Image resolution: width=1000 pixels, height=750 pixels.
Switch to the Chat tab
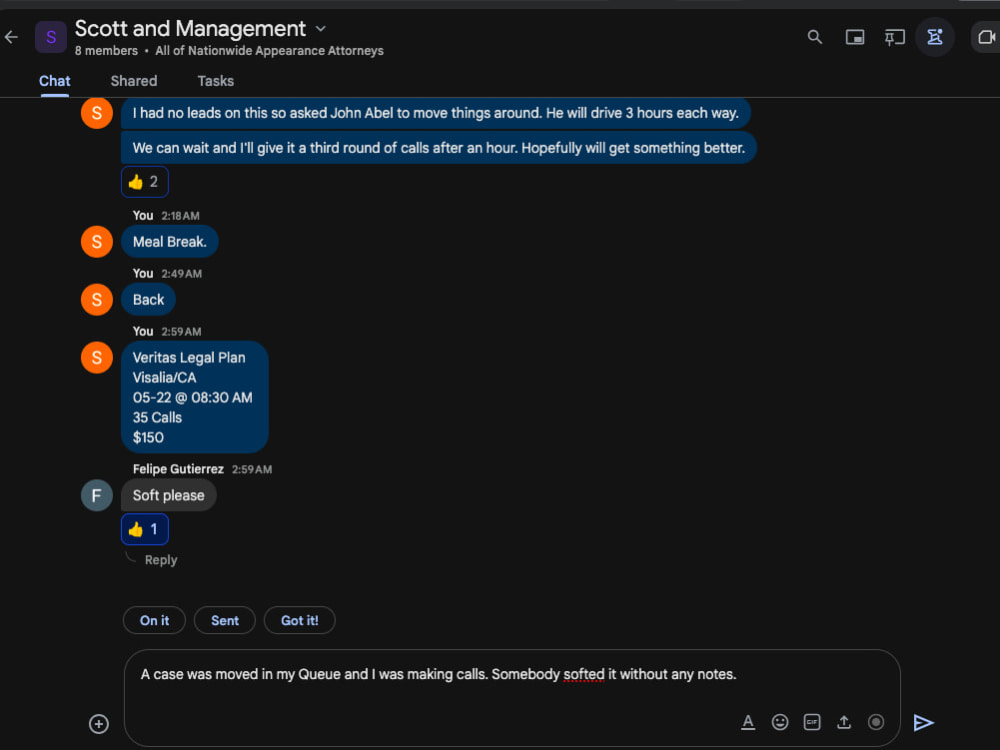55,81
